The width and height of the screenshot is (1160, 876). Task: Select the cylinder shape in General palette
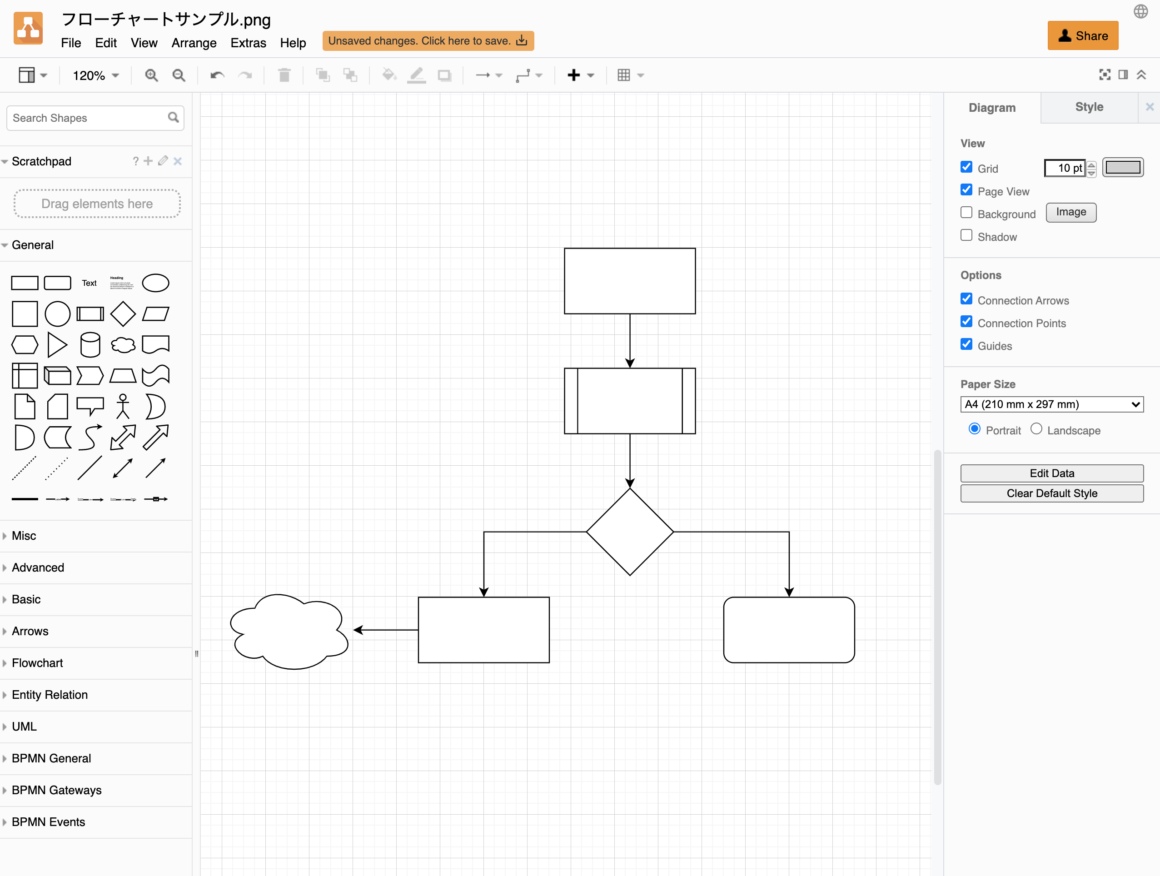point(90,345)
